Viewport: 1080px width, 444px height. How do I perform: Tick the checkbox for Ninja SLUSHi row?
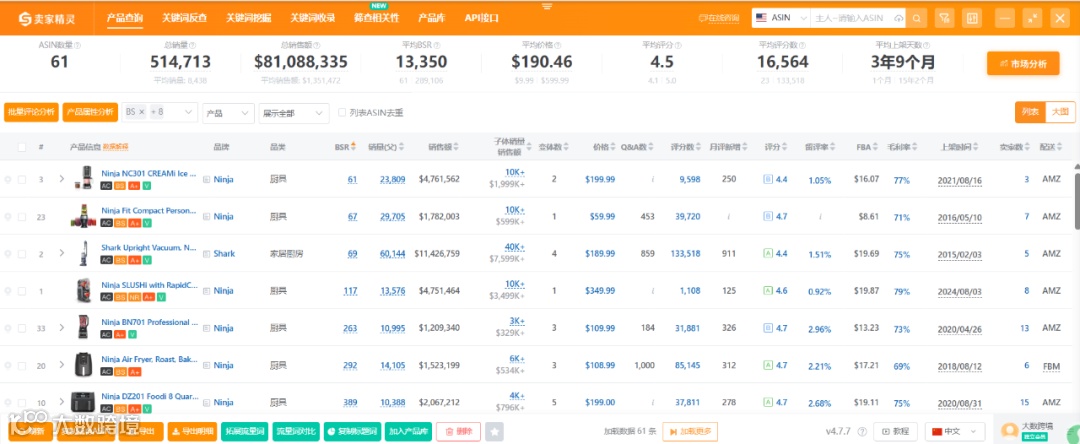click(22, 291)
